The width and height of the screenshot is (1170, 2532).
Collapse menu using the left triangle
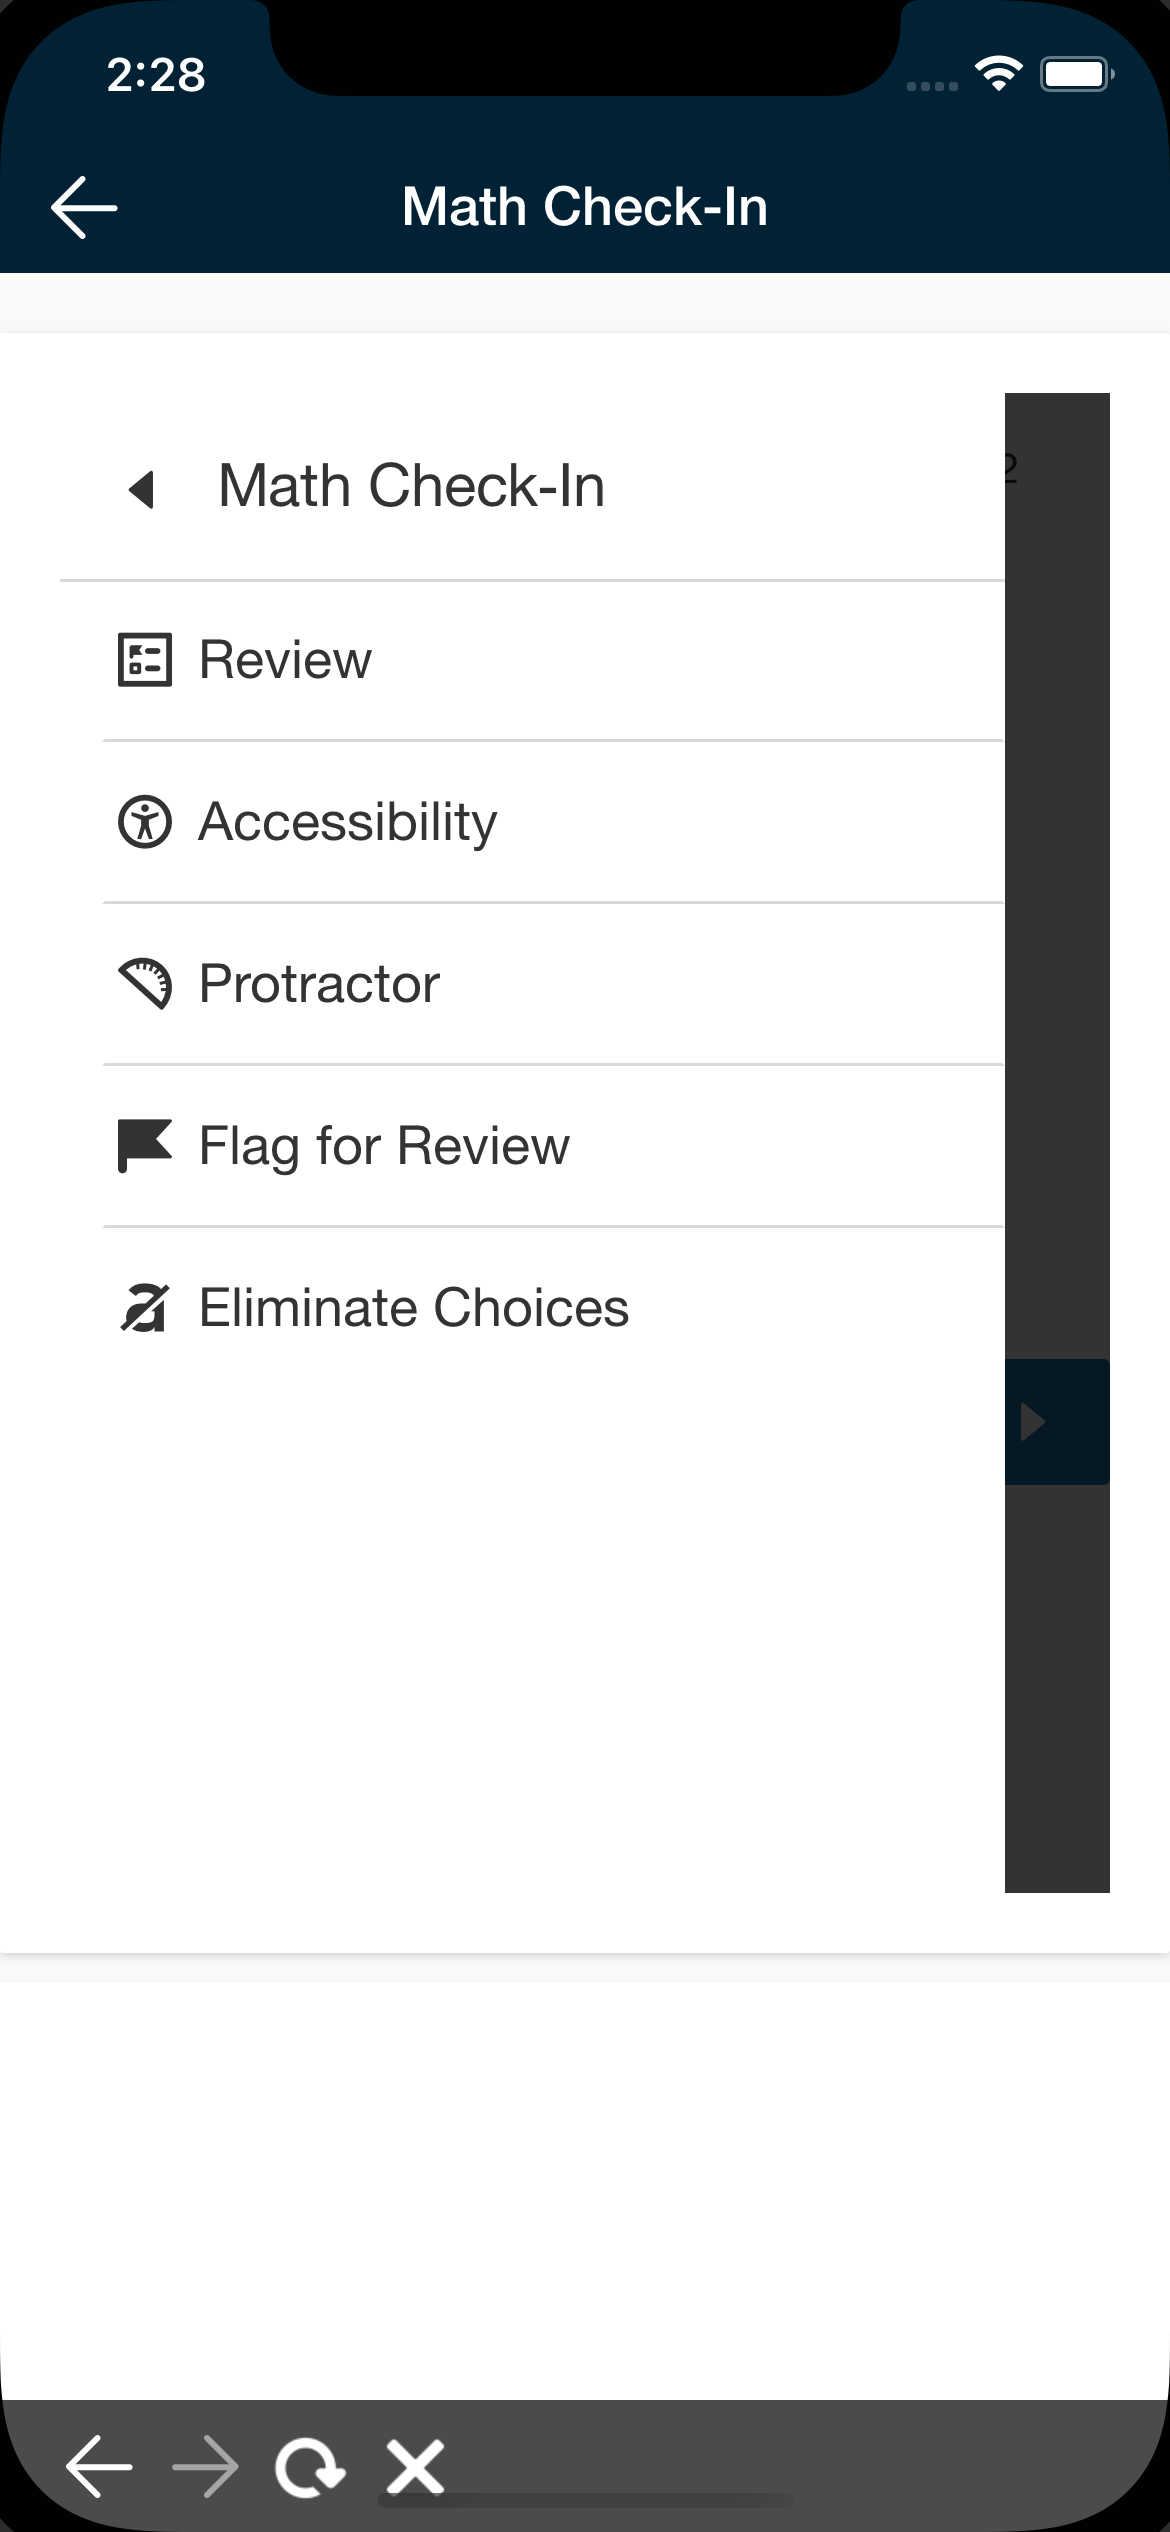(x=142, y=489)
